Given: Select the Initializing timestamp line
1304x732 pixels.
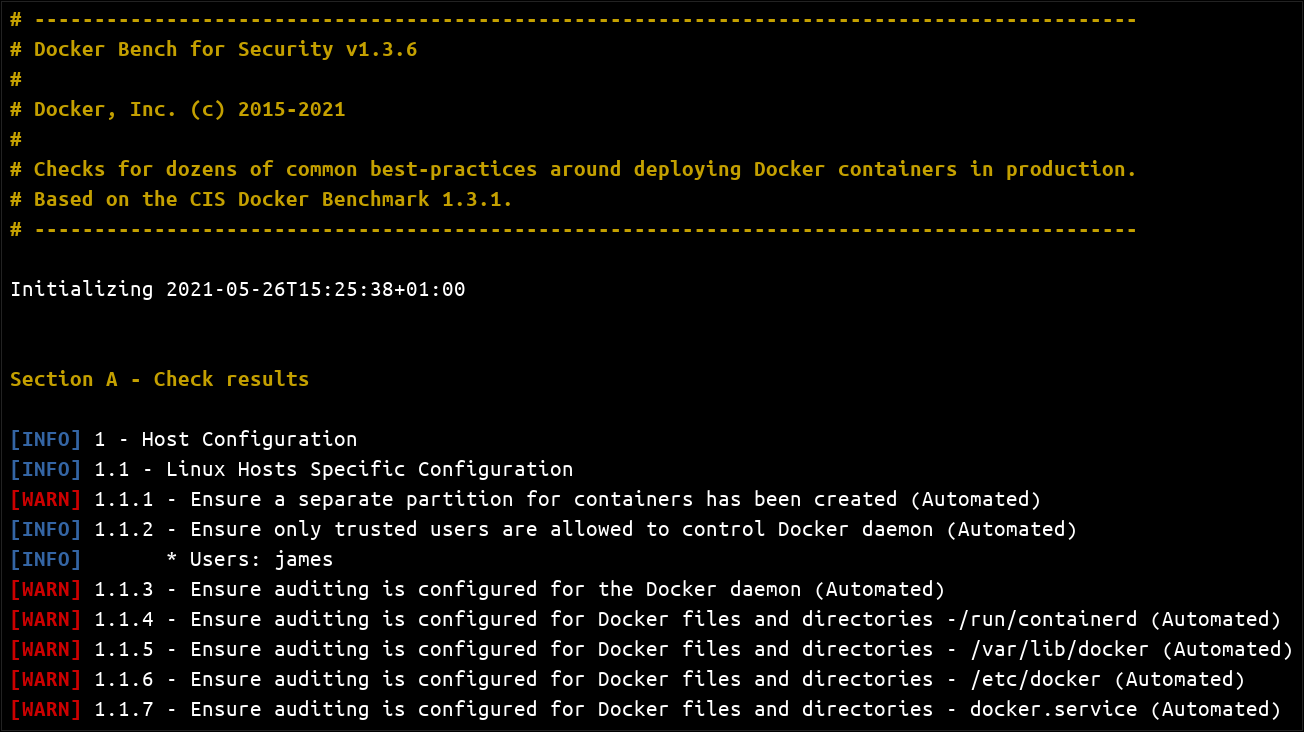Looking at the screenshot, I should coord(237,289).
